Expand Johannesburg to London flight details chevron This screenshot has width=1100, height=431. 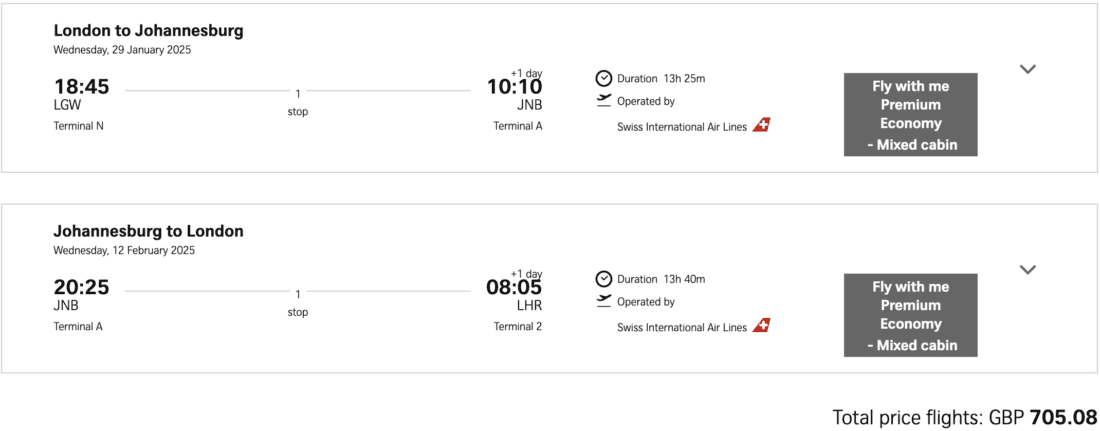(1027, 269)
